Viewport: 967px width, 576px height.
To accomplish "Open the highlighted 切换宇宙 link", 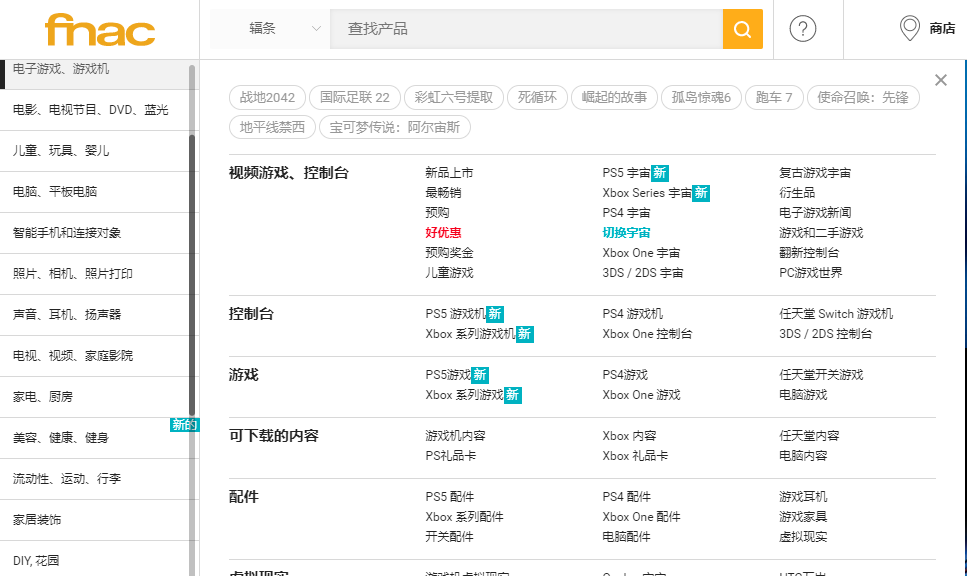I will (x=627, y=232).
